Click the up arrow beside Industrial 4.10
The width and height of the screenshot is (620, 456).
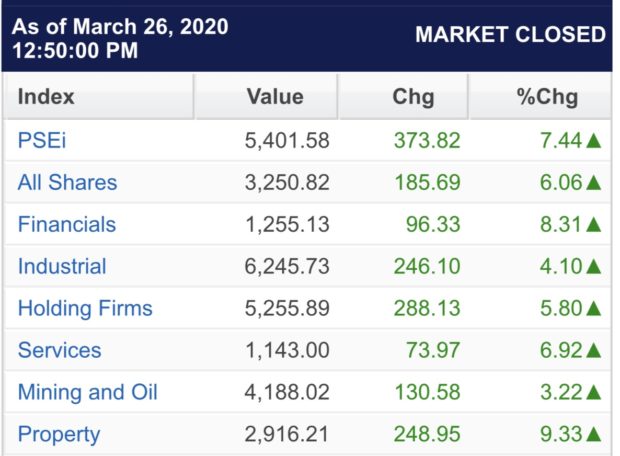click(x=594, y=267)
